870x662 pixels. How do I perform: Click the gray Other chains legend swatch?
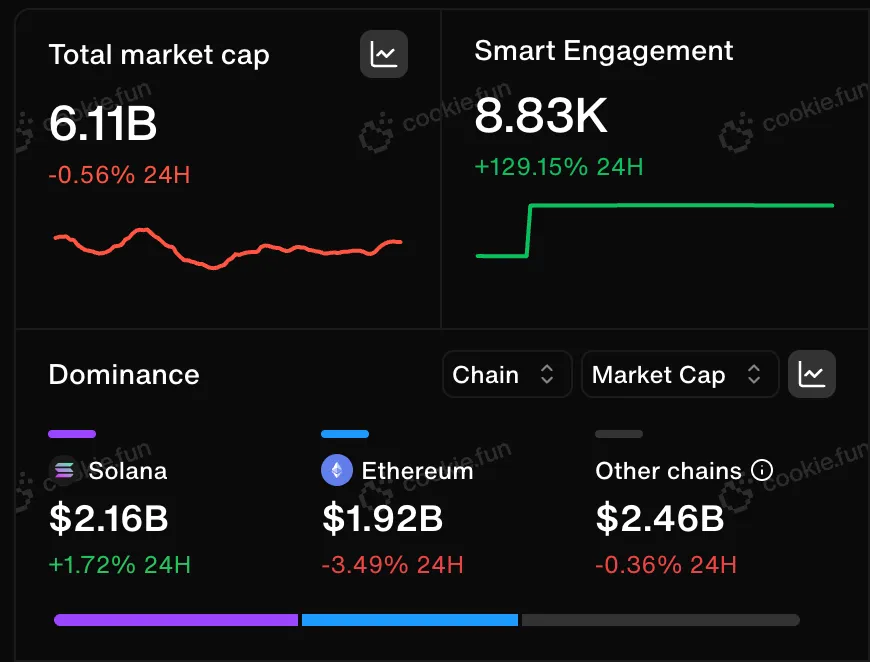[x=618, y=434]
